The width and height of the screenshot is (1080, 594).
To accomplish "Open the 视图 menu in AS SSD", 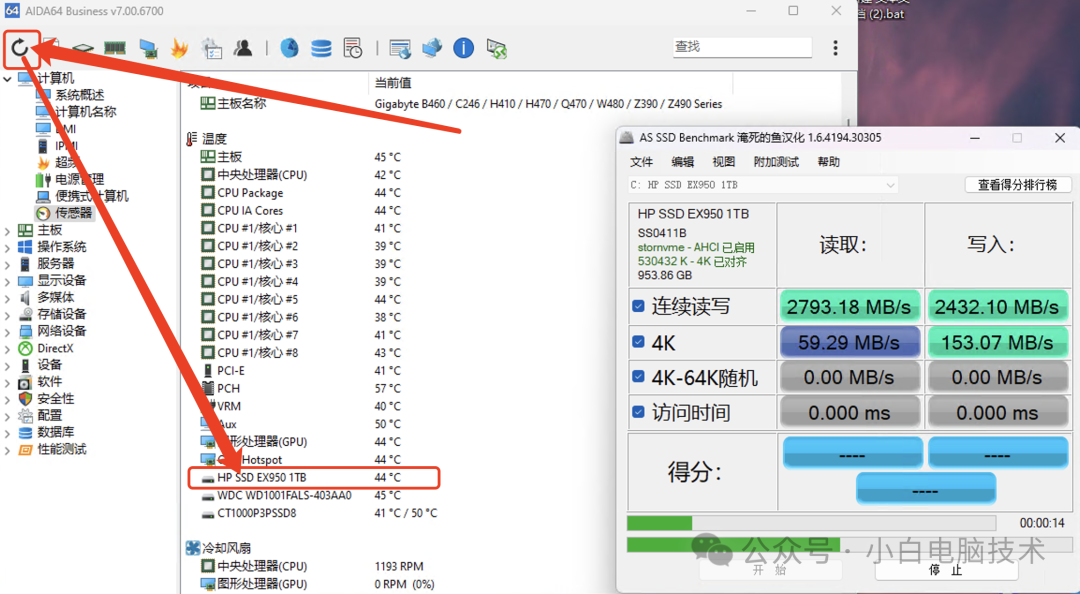I will click(x=724, y=162).
